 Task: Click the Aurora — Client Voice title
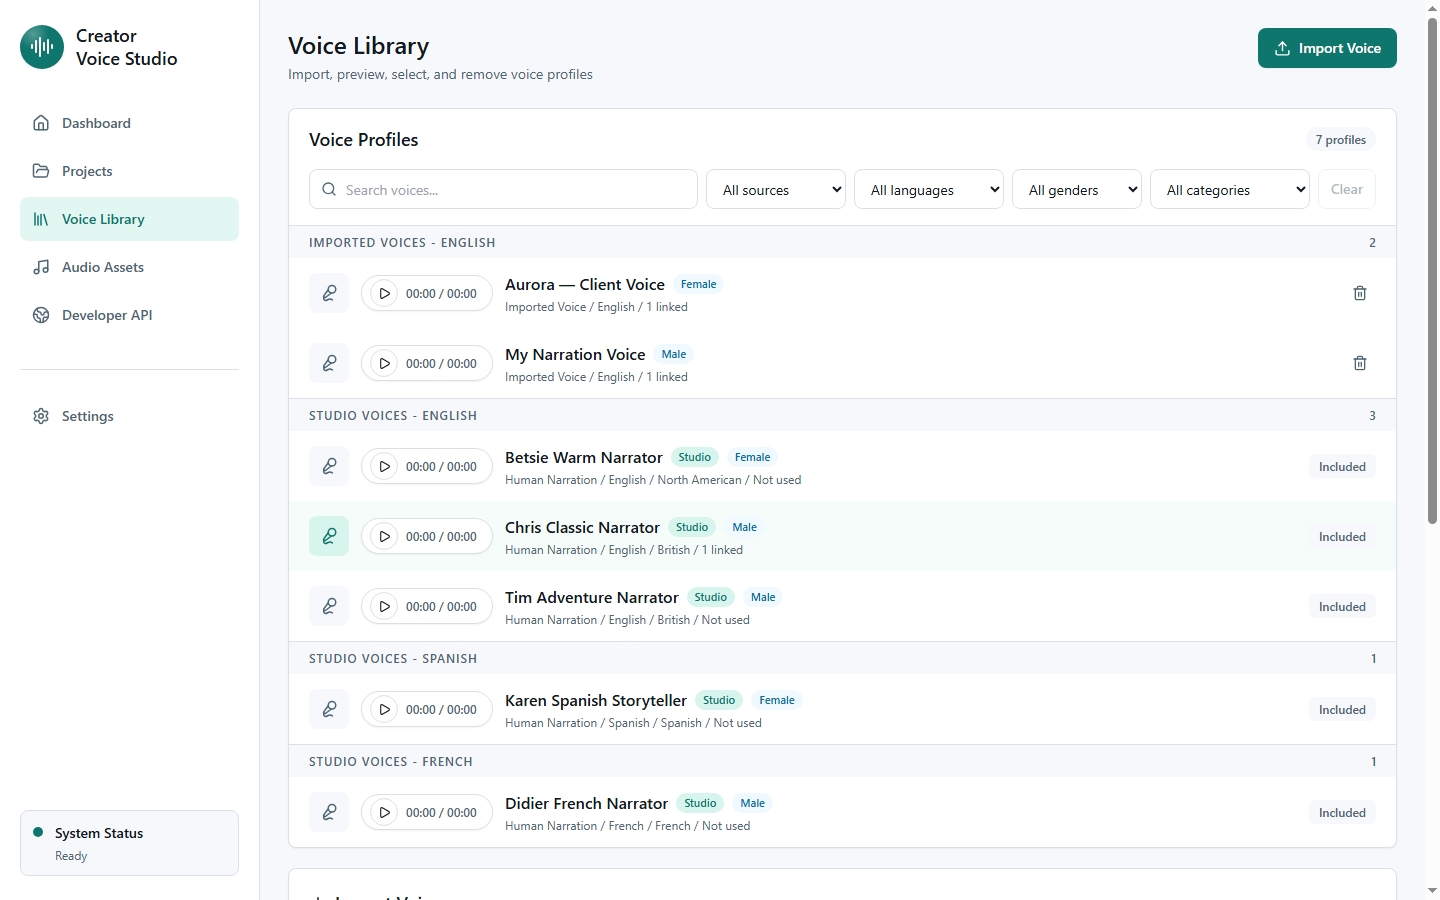coord(585,284)
